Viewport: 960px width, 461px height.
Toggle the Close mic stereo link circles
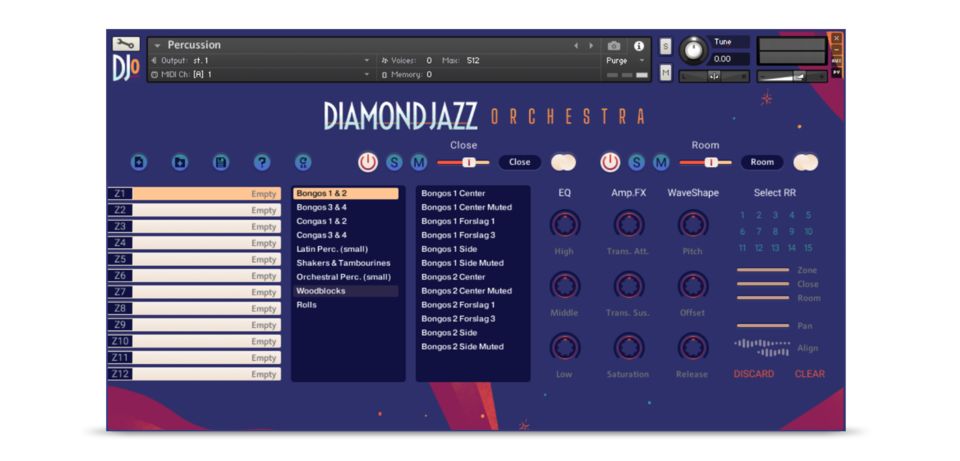click(564, 162)
